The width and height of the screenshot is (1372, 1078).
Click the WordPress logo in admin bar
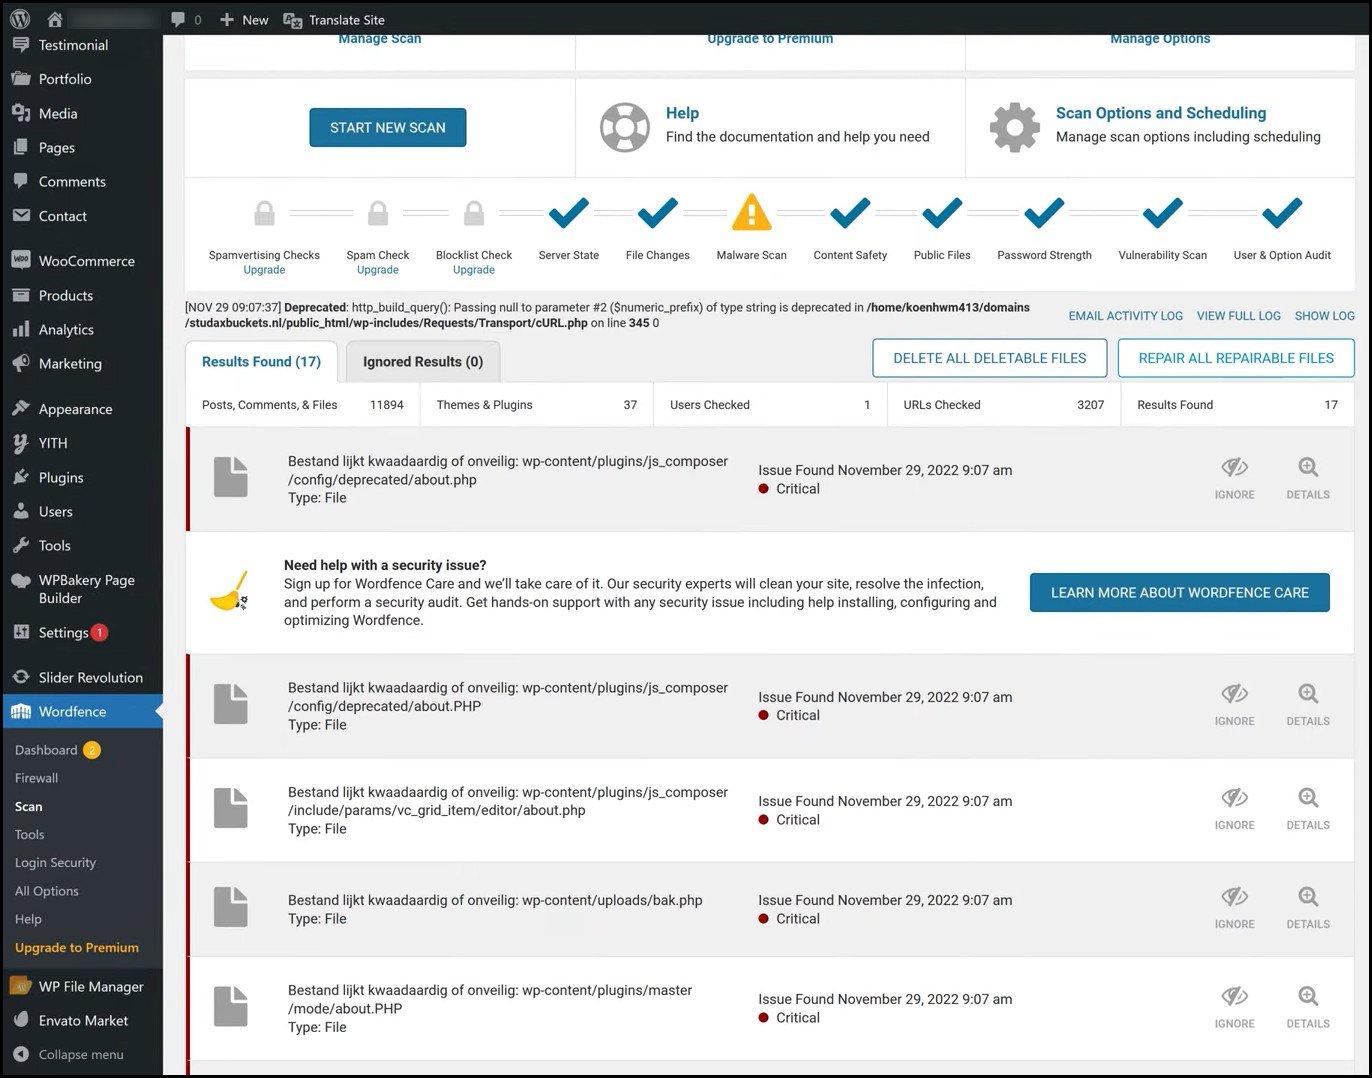click(x=20, y=19)
